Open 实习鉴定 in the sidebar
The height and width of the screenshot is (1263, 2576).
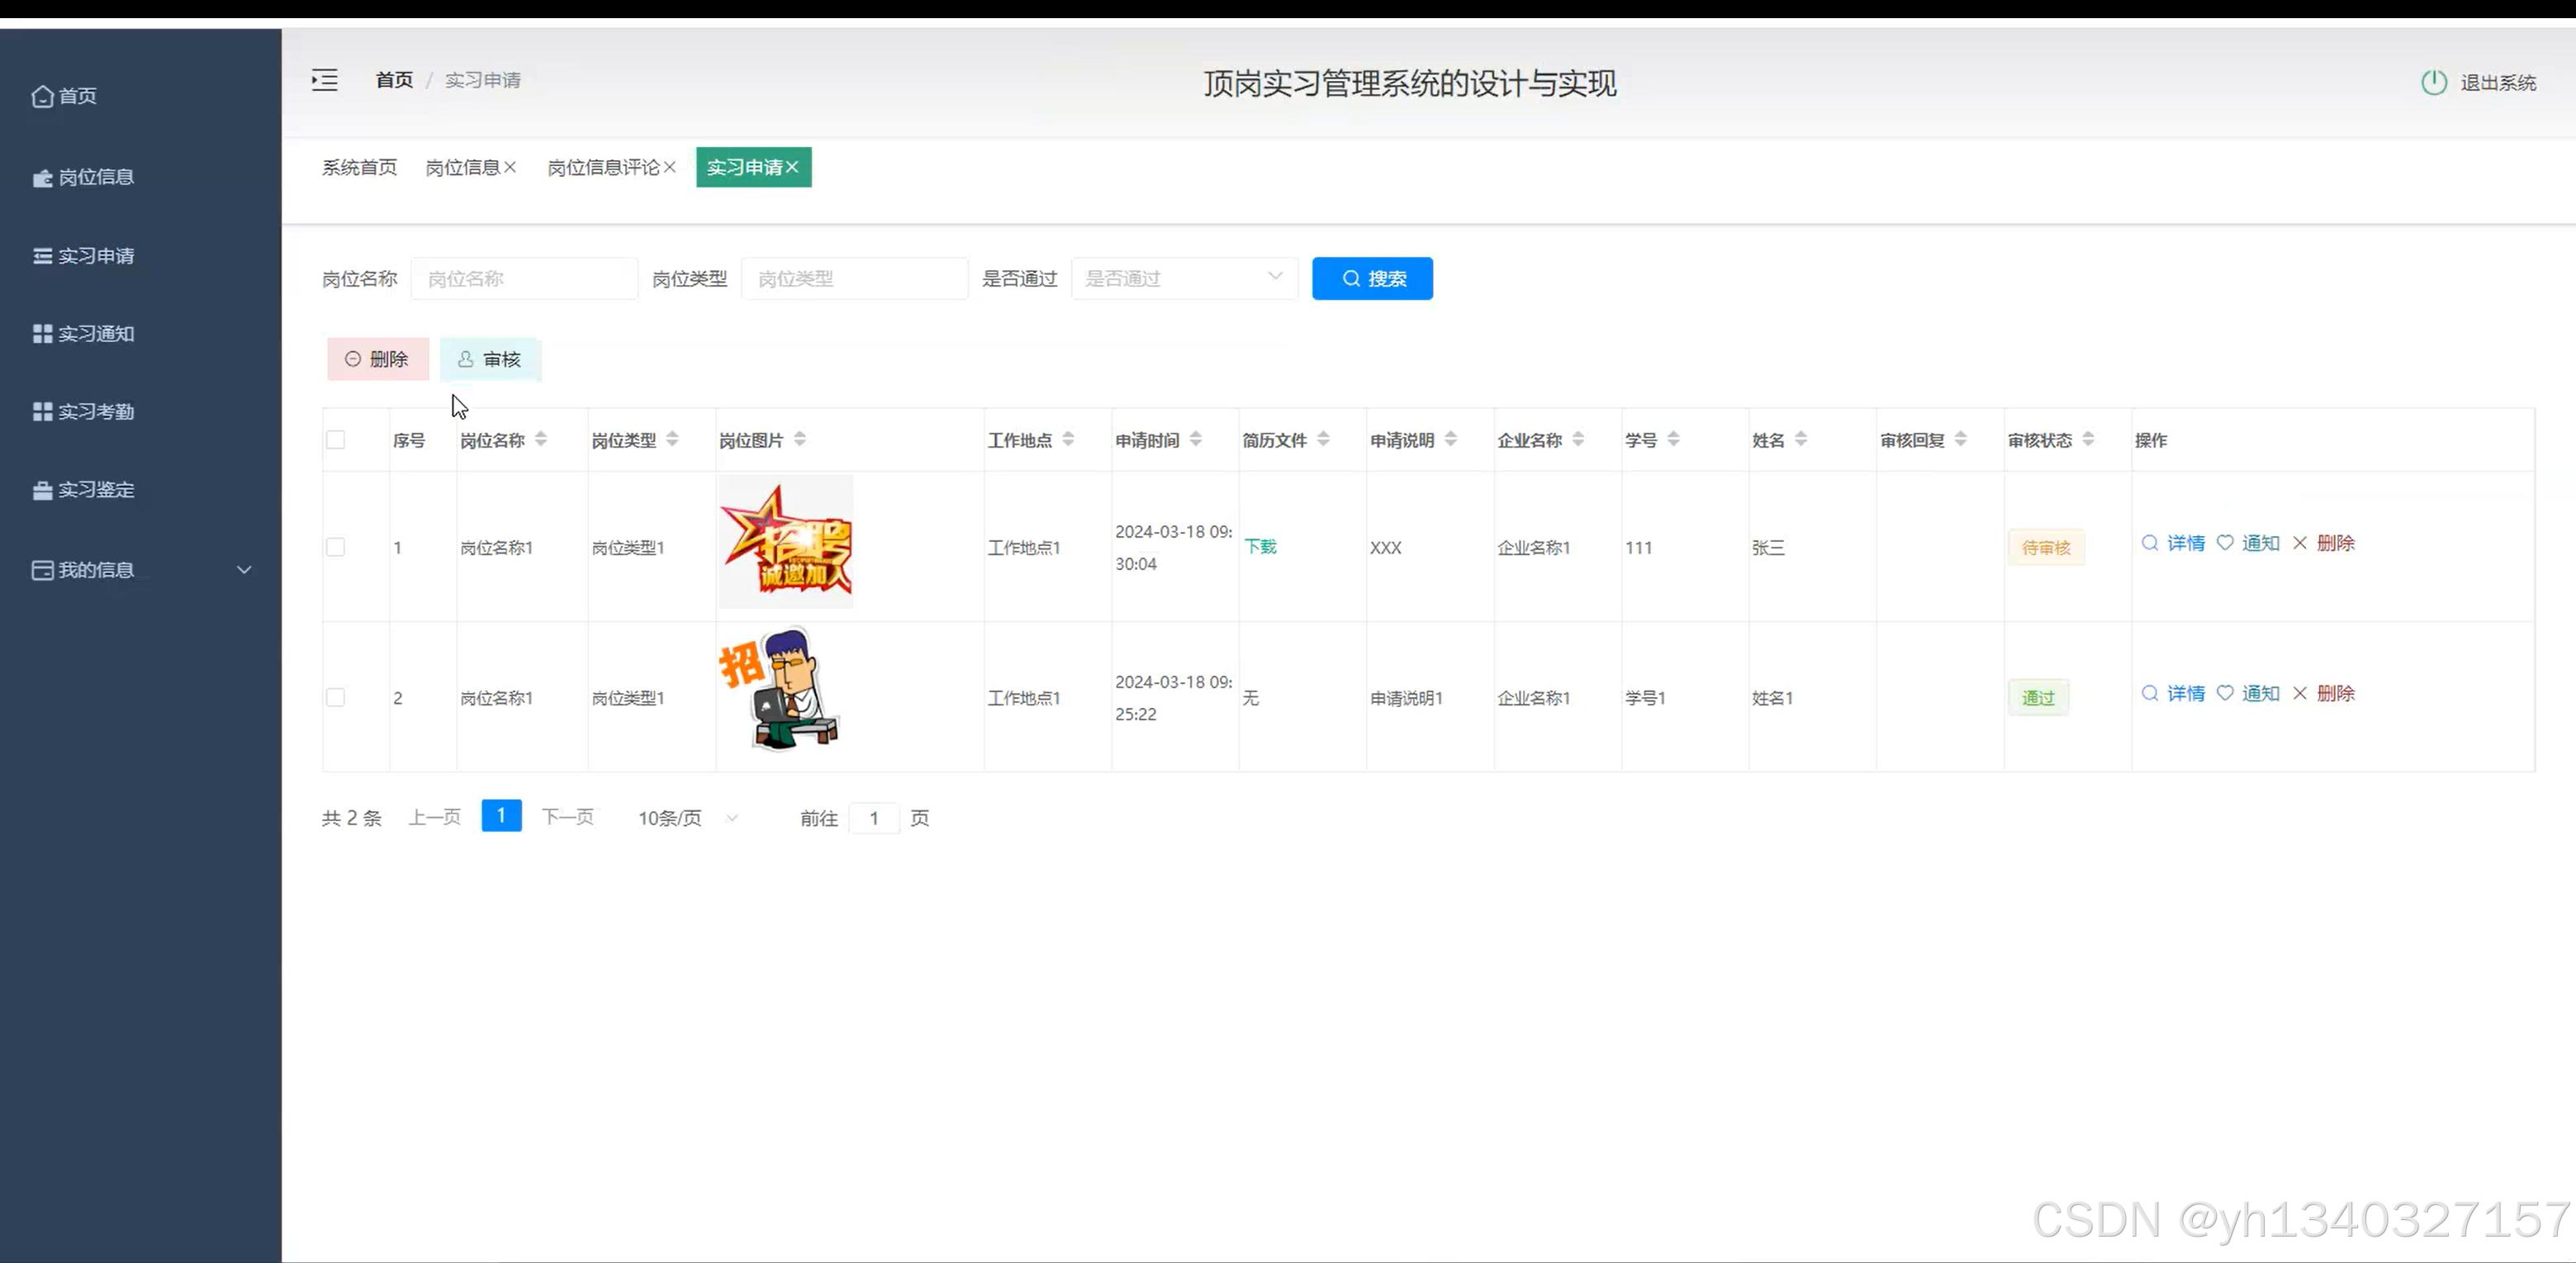95,490
